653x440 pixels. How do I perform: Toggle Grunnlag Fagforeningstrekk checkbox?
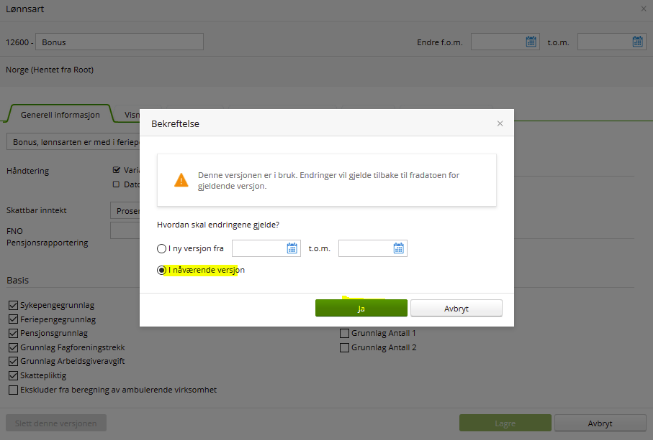[13, 347]
